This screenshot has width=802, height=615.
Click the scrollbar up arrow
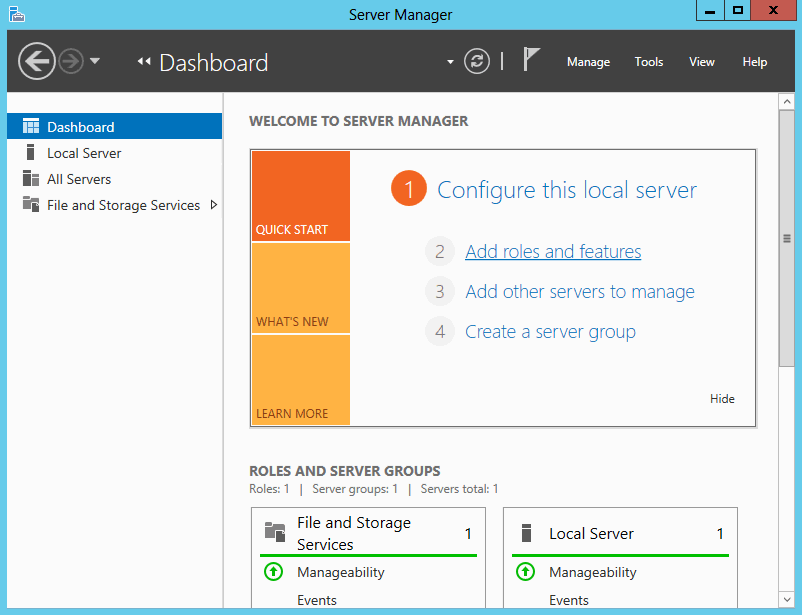(x=787, y=102)
